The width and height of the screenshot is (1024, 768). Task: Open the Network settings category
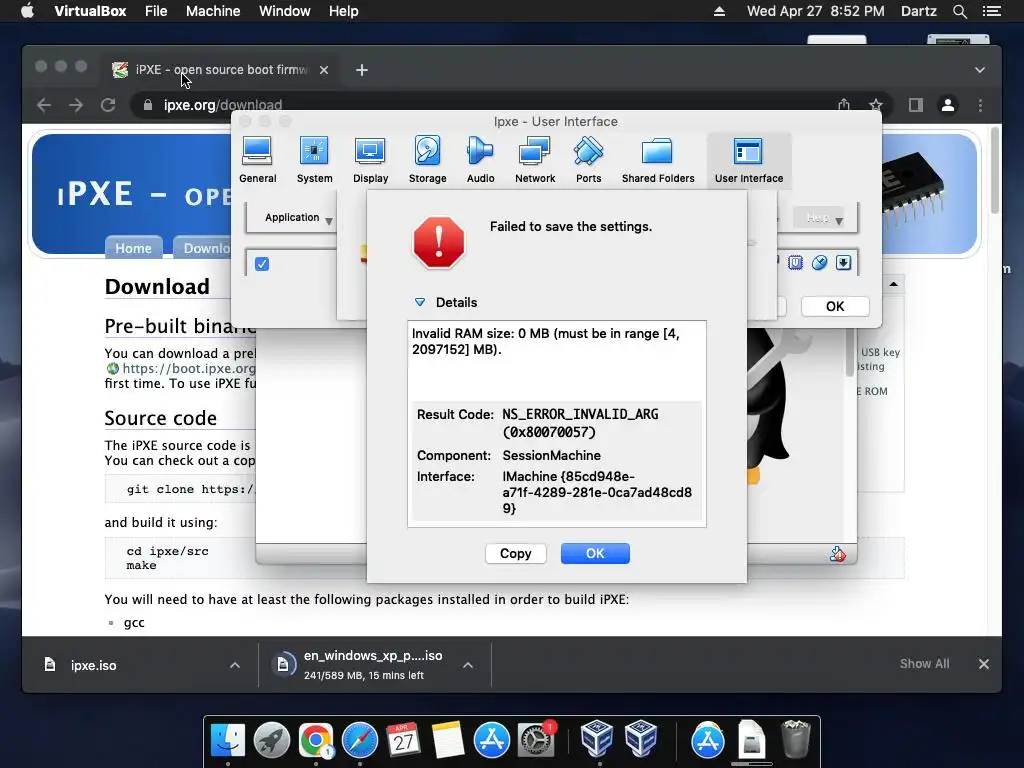[535, 160]
